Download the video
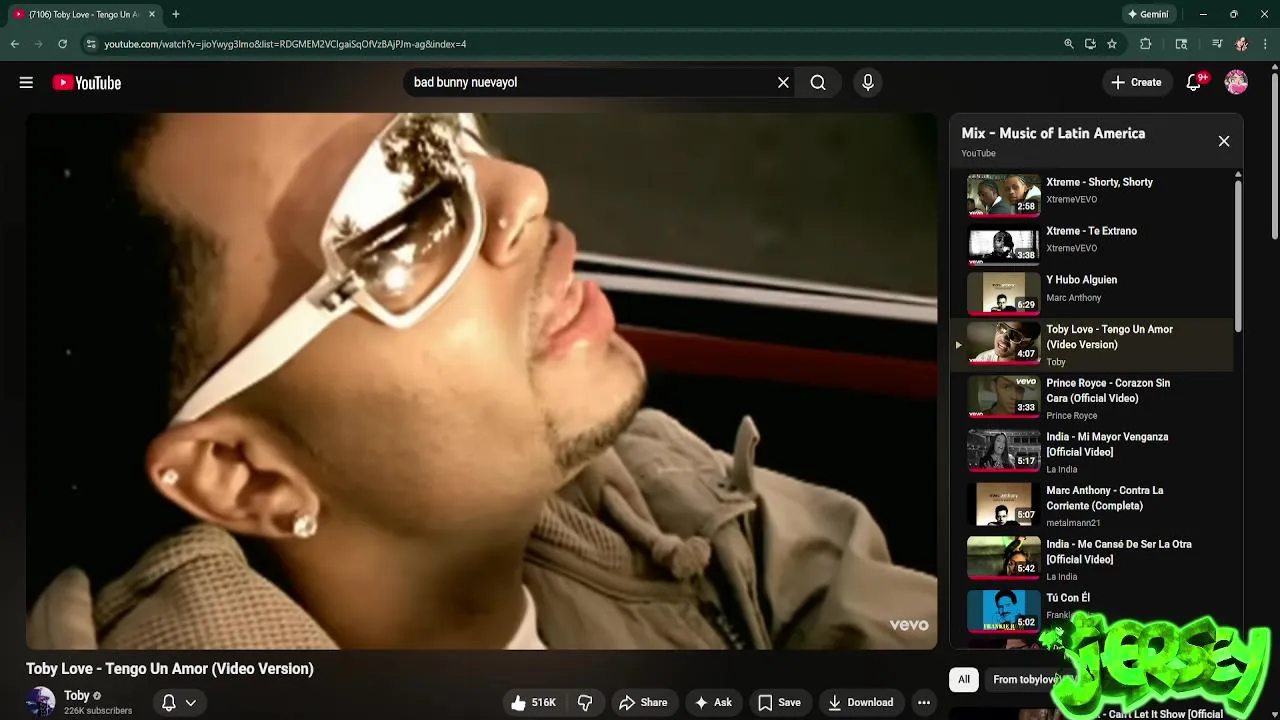This screenshot has height=720, width=1280. [x=861, y=703]
